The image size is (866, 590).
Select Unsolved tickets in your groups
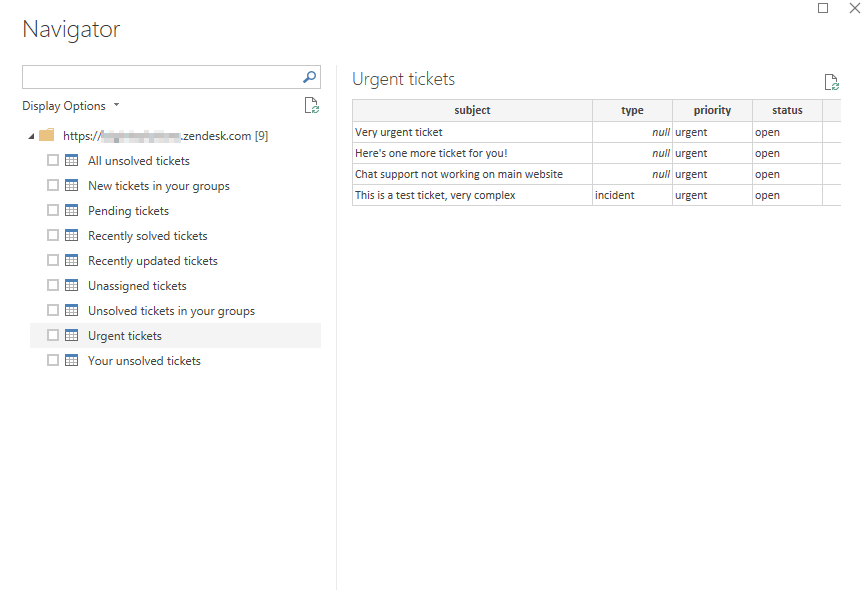point(171,311)
